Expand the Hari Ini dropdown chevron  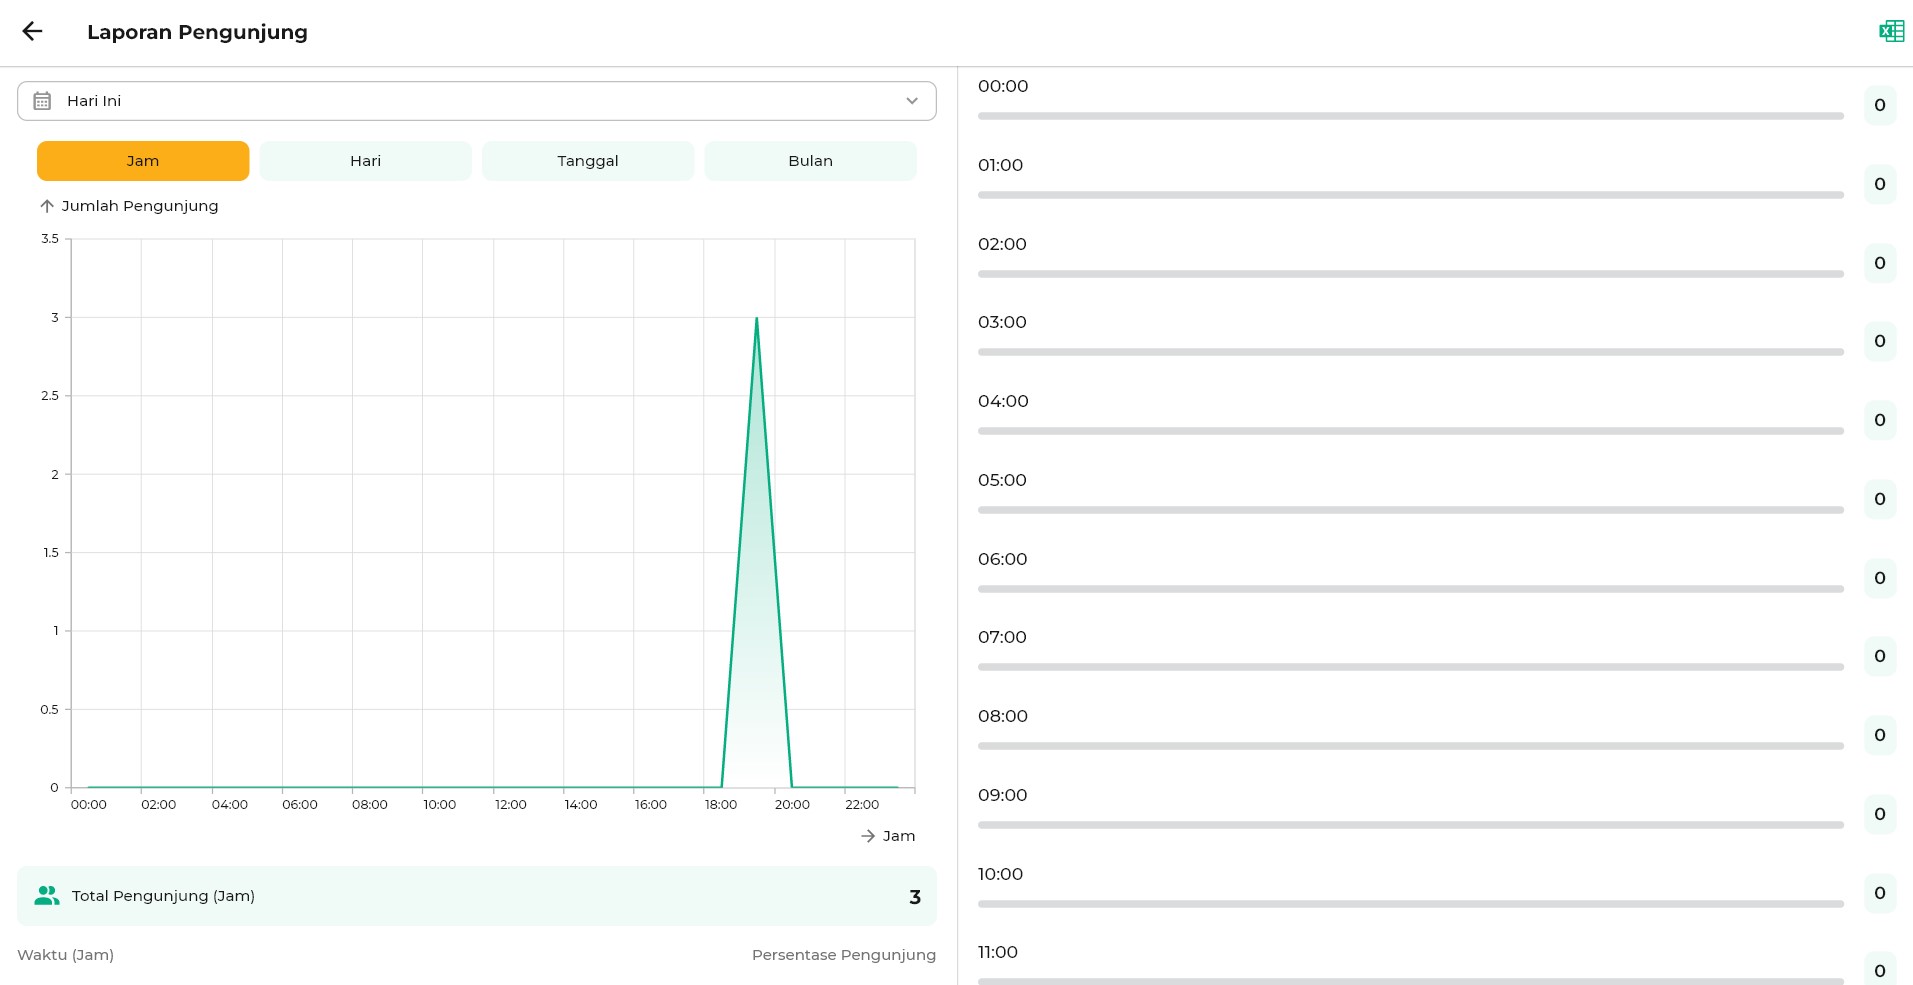point(911,101)
